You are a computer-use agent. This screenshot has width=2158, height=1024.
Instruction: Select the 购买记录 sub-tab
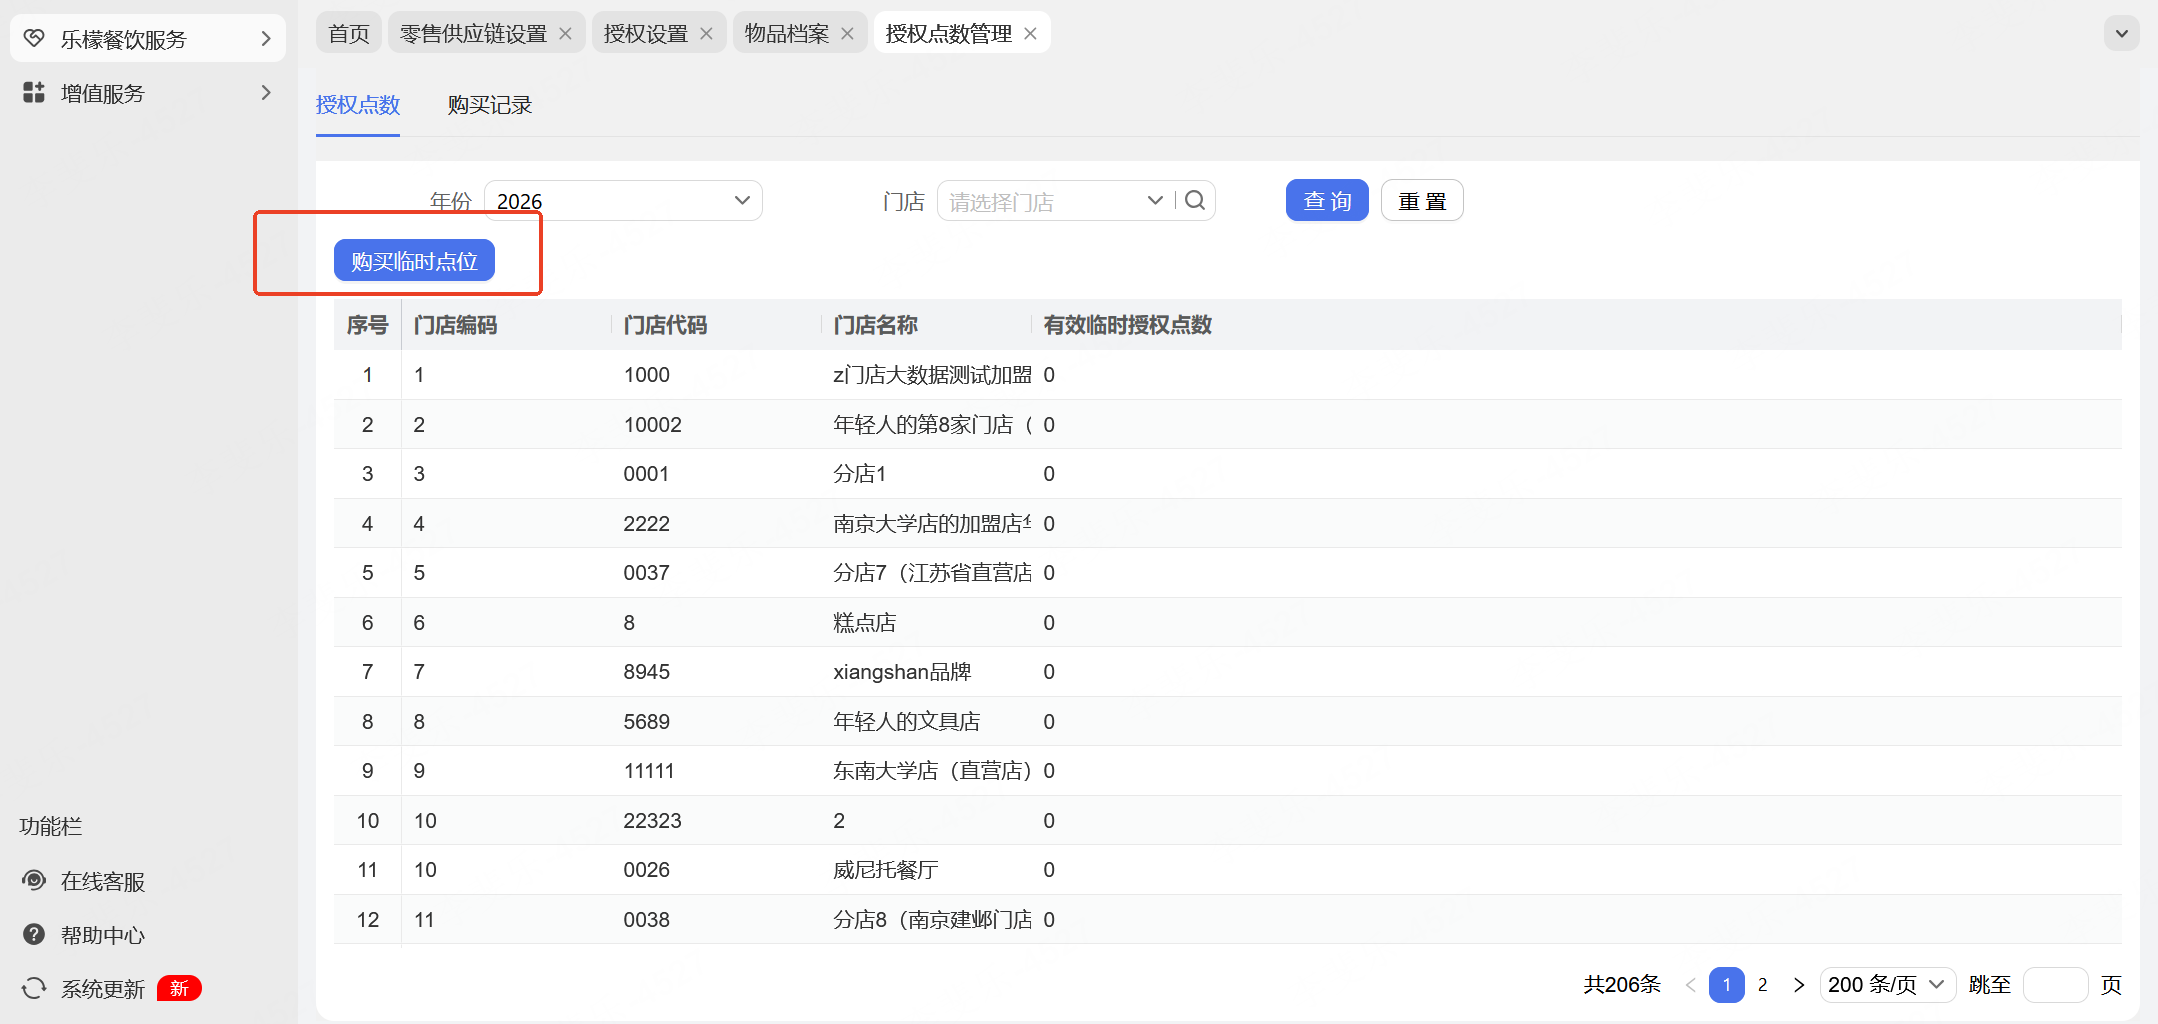[490, 105]
